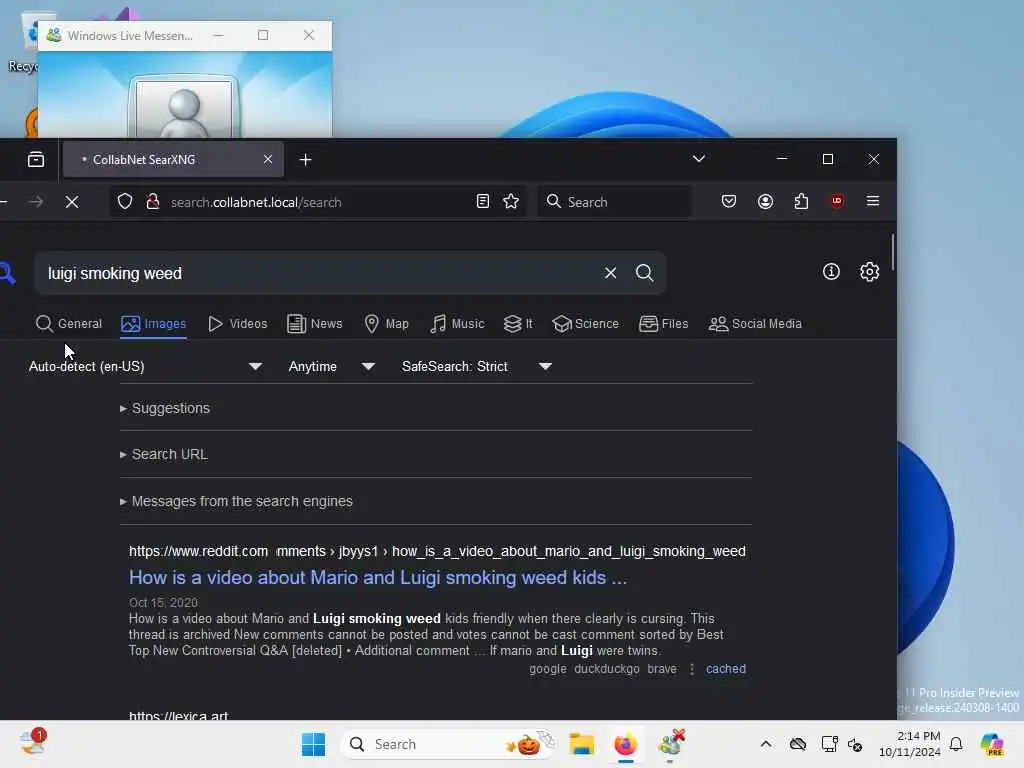Click the address bar URL
Image resolution: width=1024 pixels, height=768 pixels.
pos(256,202)
